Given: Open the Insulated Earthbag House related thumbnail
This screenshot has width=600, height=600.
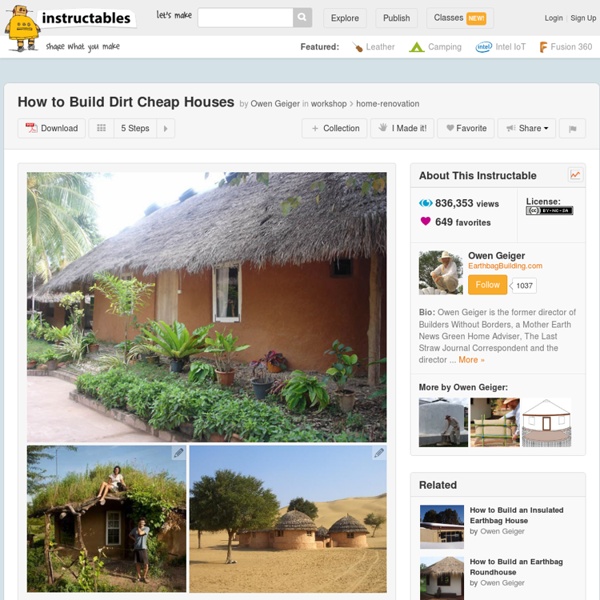Looking at the screenshot, I should pos(442,527).
